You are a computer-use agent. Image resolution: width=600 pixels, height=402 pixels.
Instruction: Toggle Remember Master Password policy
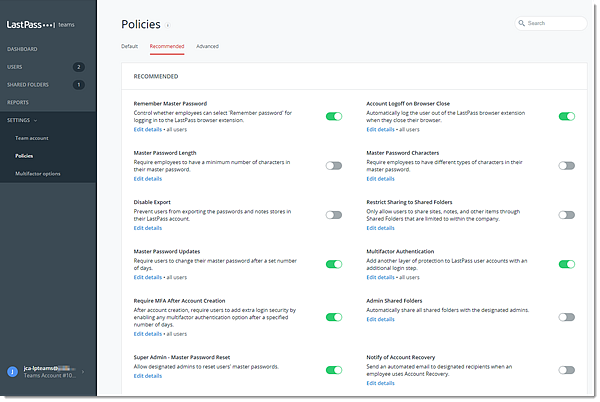pyautogui.click(x=334, y=116)
